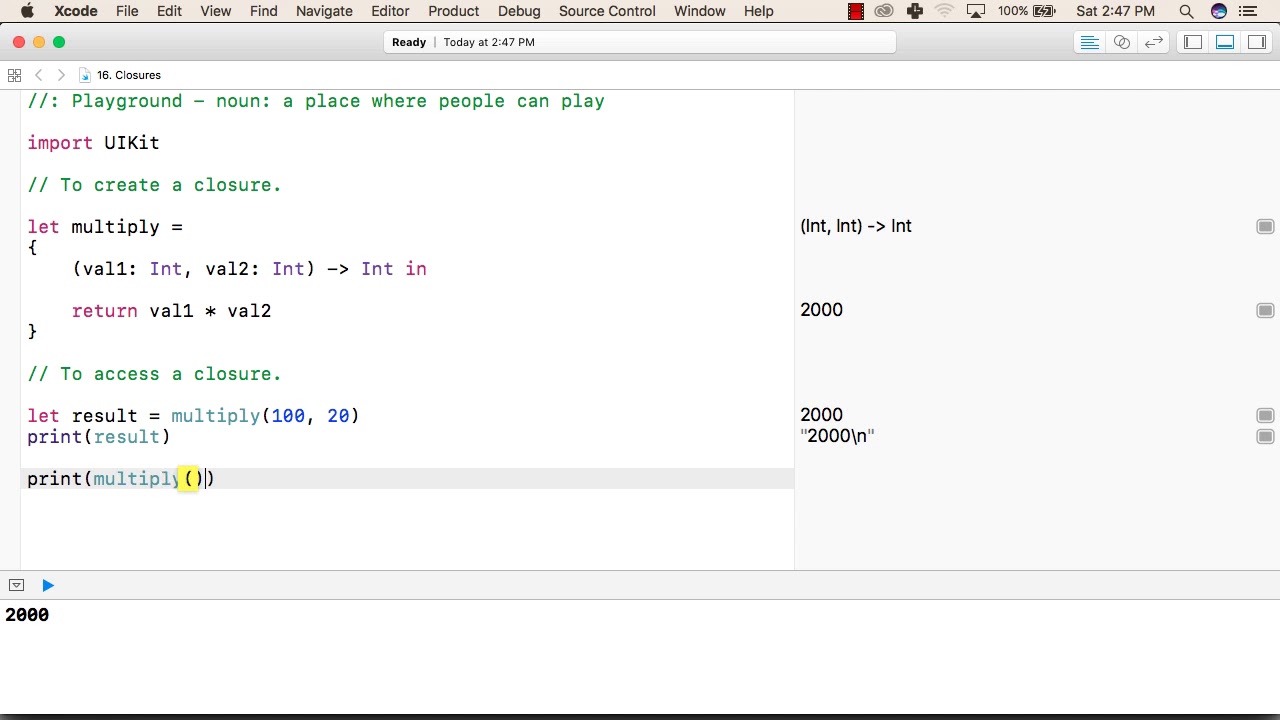Open the Navigate menu
Viewport: 1280px width, 720px height.
tap(324, 11)
